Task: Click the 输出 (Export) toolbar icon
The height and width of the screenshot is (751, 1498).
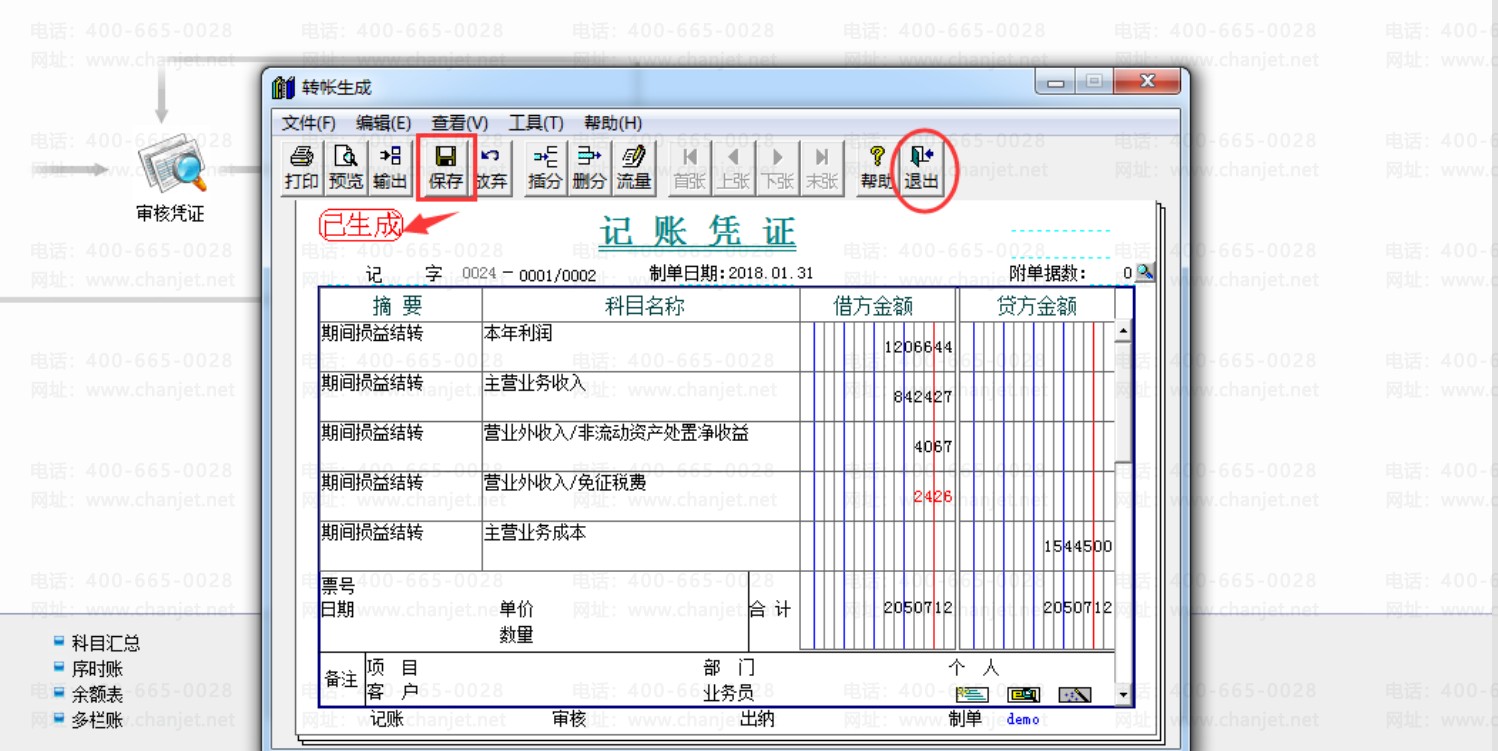Action: [x=390, y=167]
